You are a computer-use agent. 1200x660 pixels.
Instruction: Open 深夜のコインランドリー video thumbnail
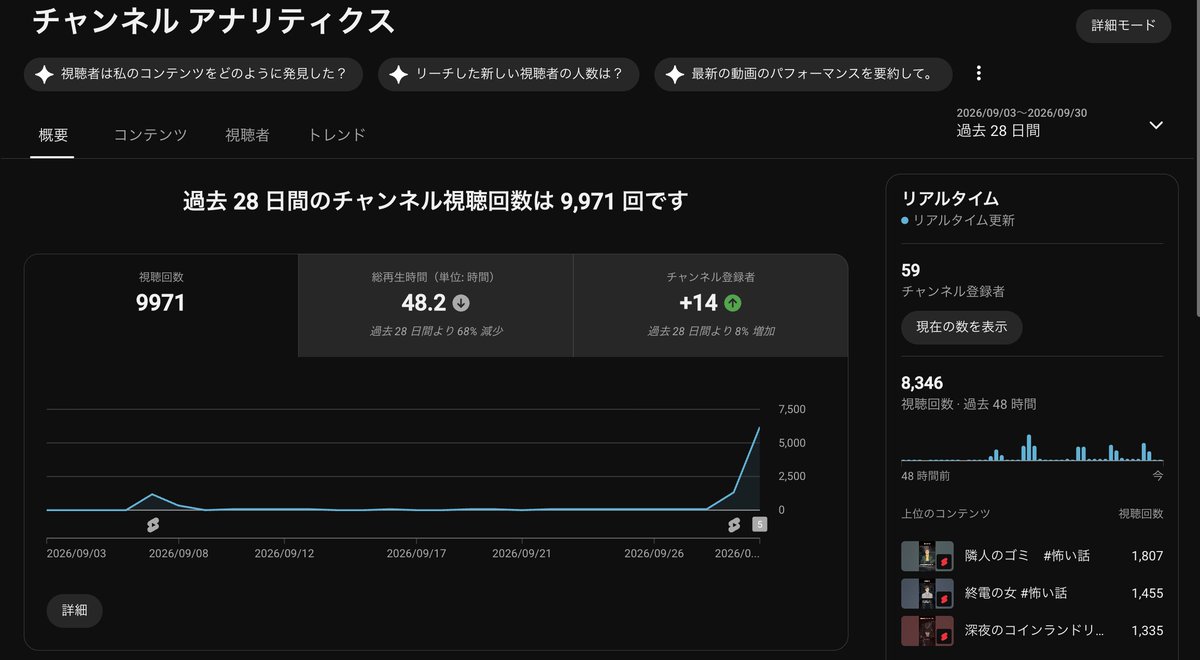point(926,630)
